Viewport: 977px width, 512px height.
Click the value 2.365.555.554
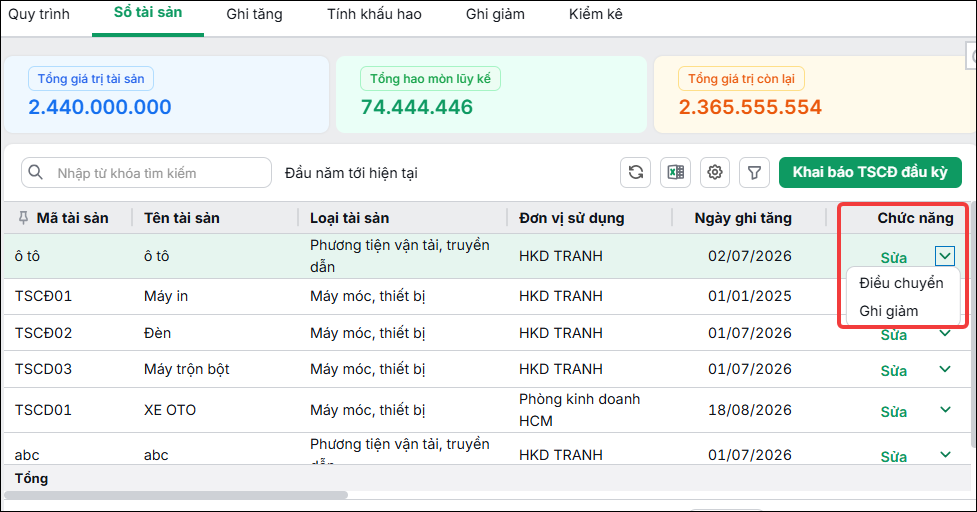(750, 107)
